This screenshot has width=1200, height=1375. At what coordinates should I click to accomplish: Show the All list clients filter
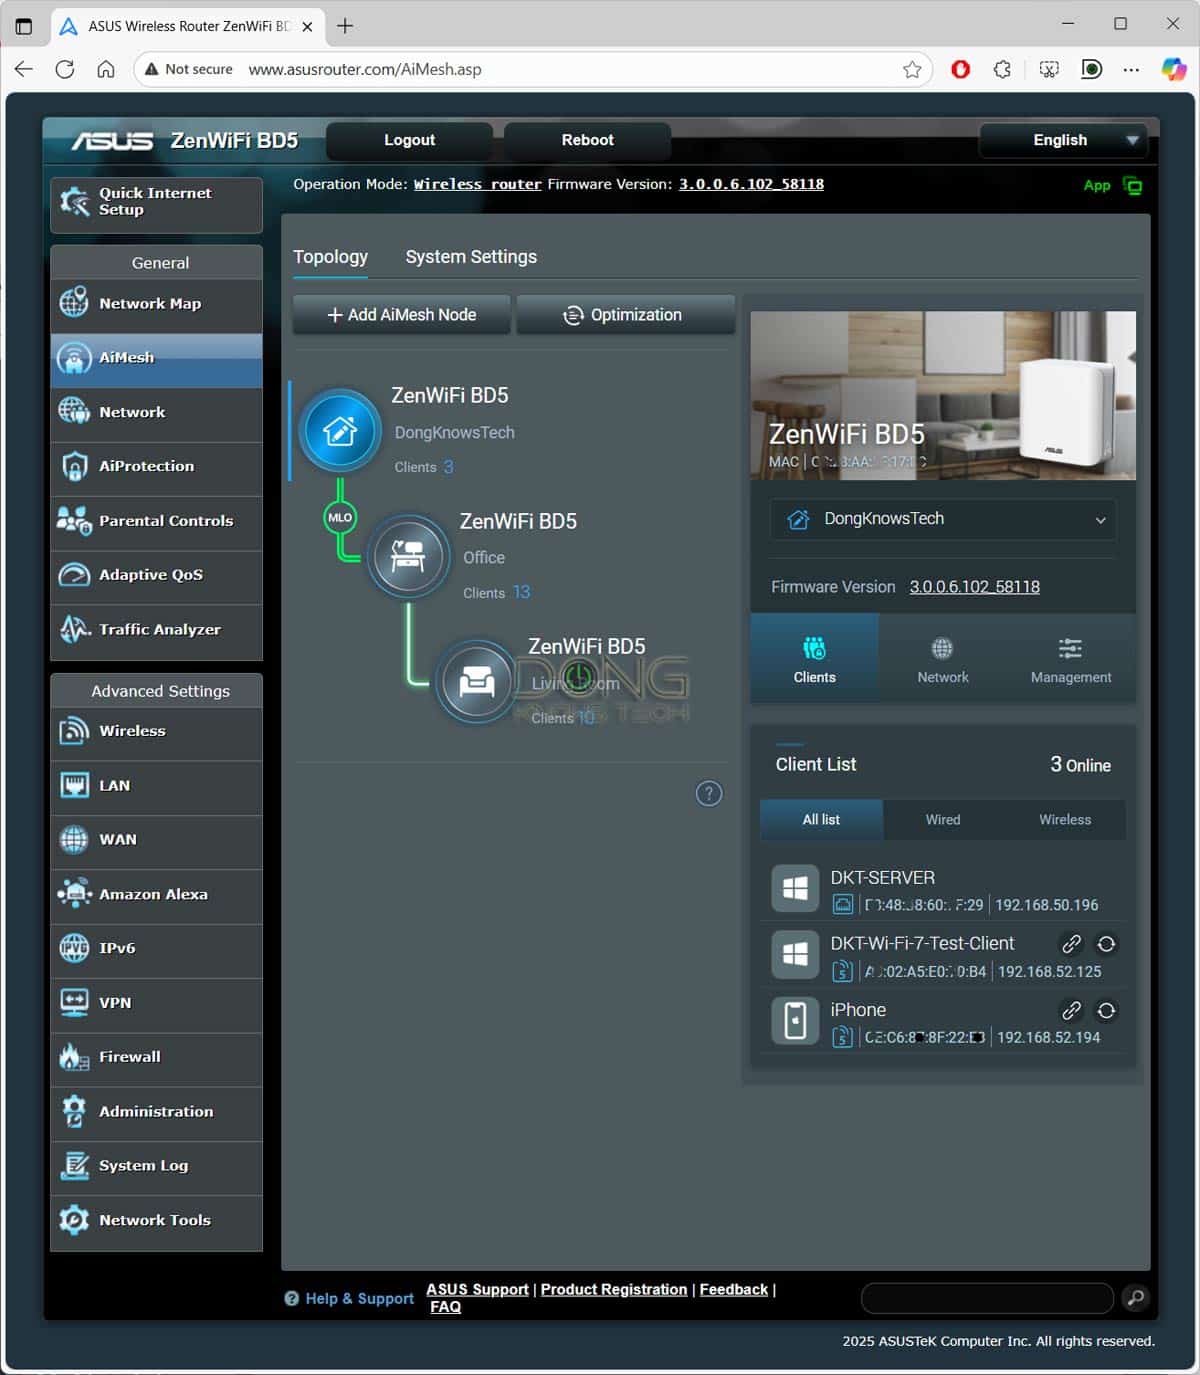point(821,820)
